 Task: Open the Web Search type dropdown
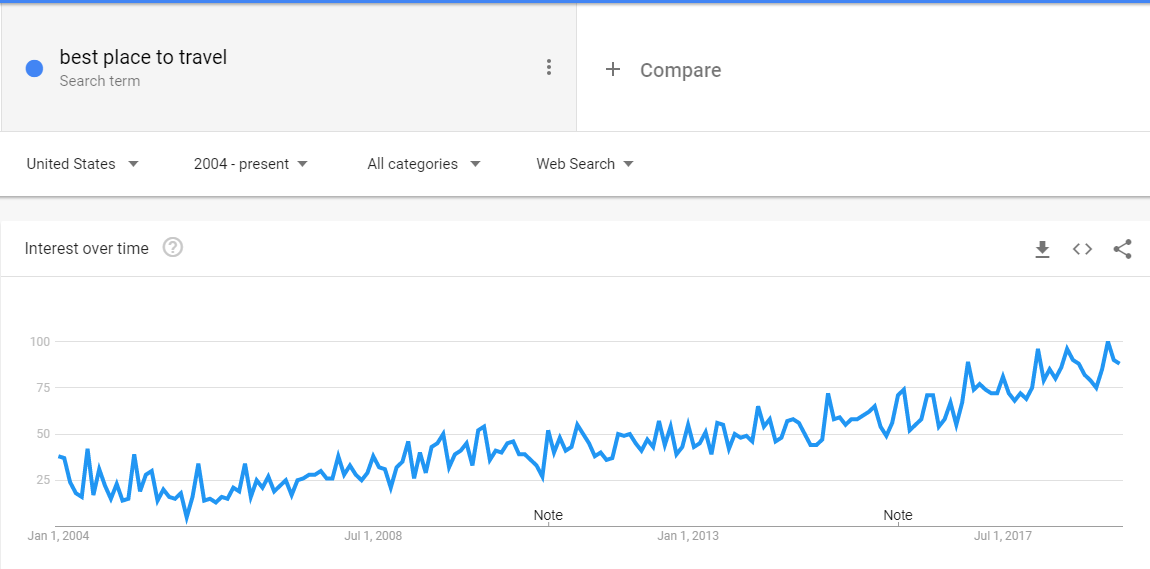click(x=585, y=164)
